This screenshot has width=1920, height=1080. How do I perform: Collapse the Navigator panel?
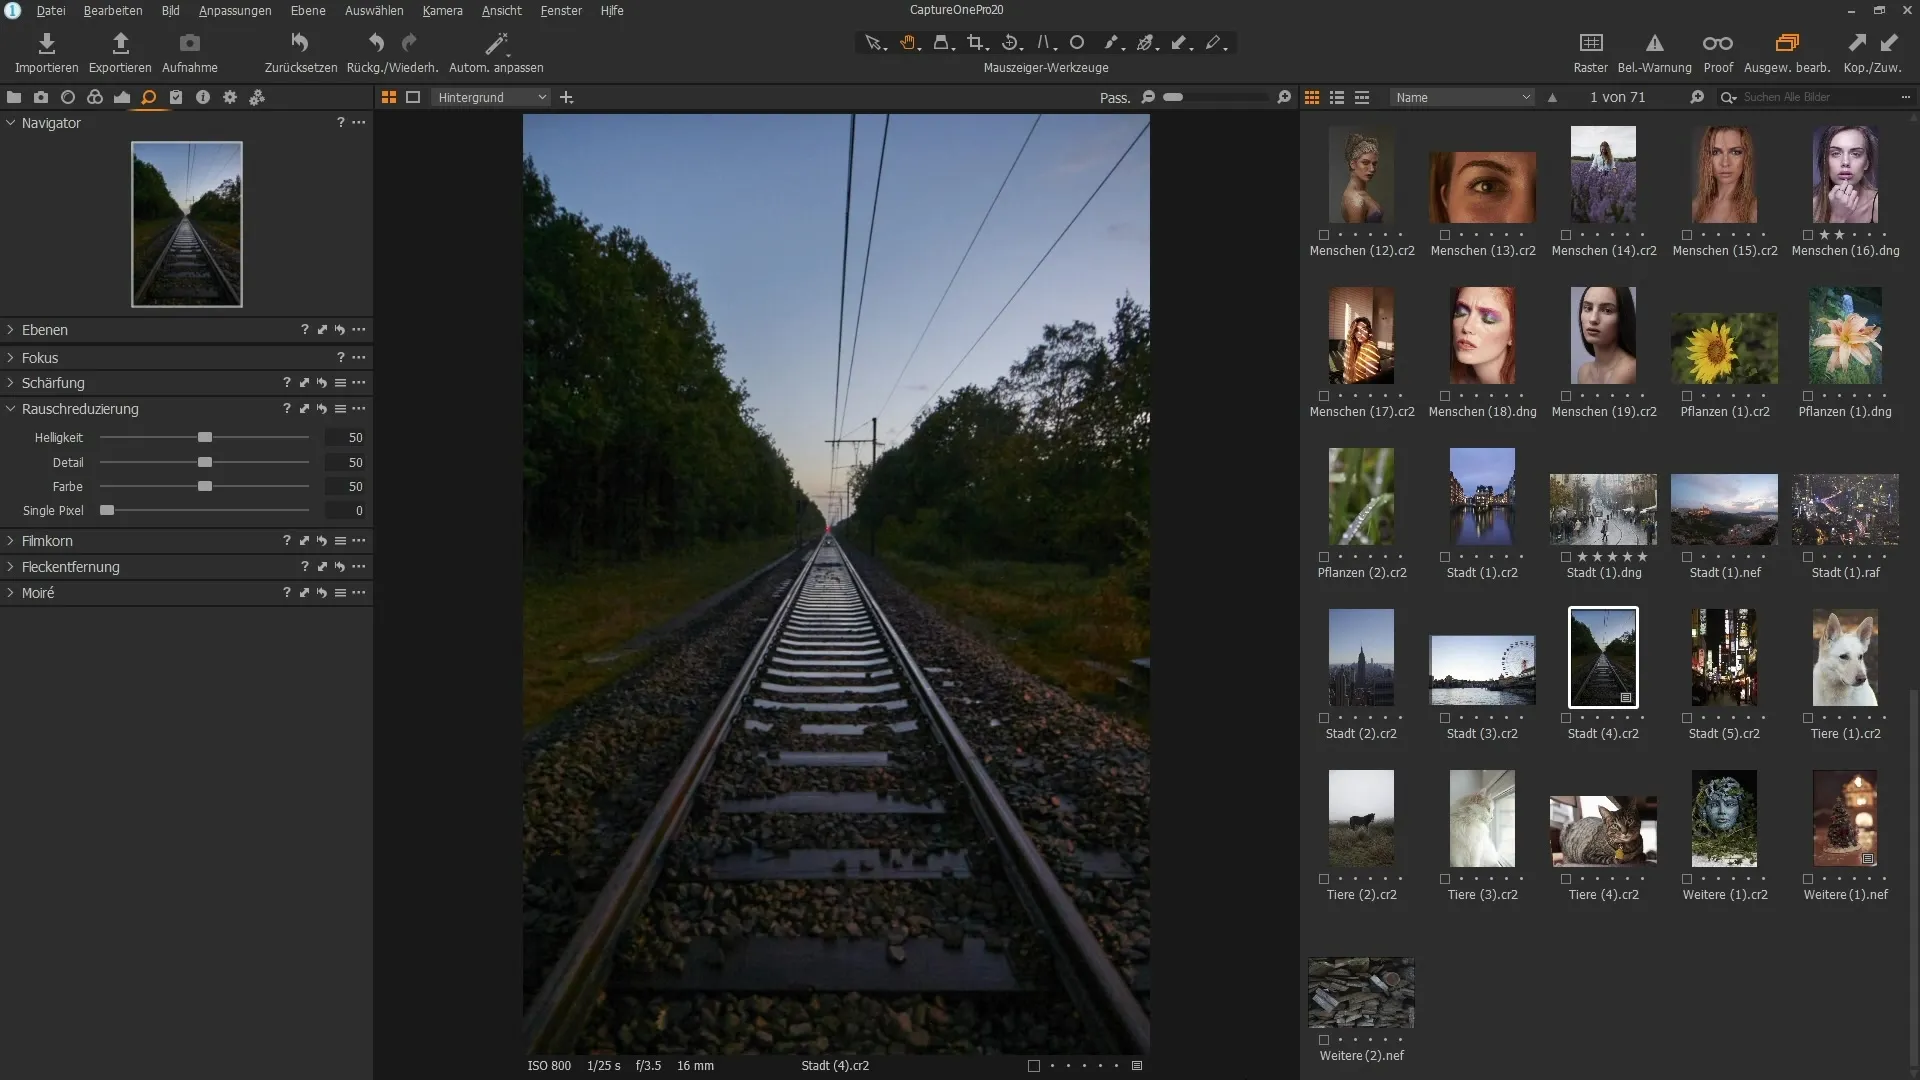pyautogui.click(x=11, y=123)
